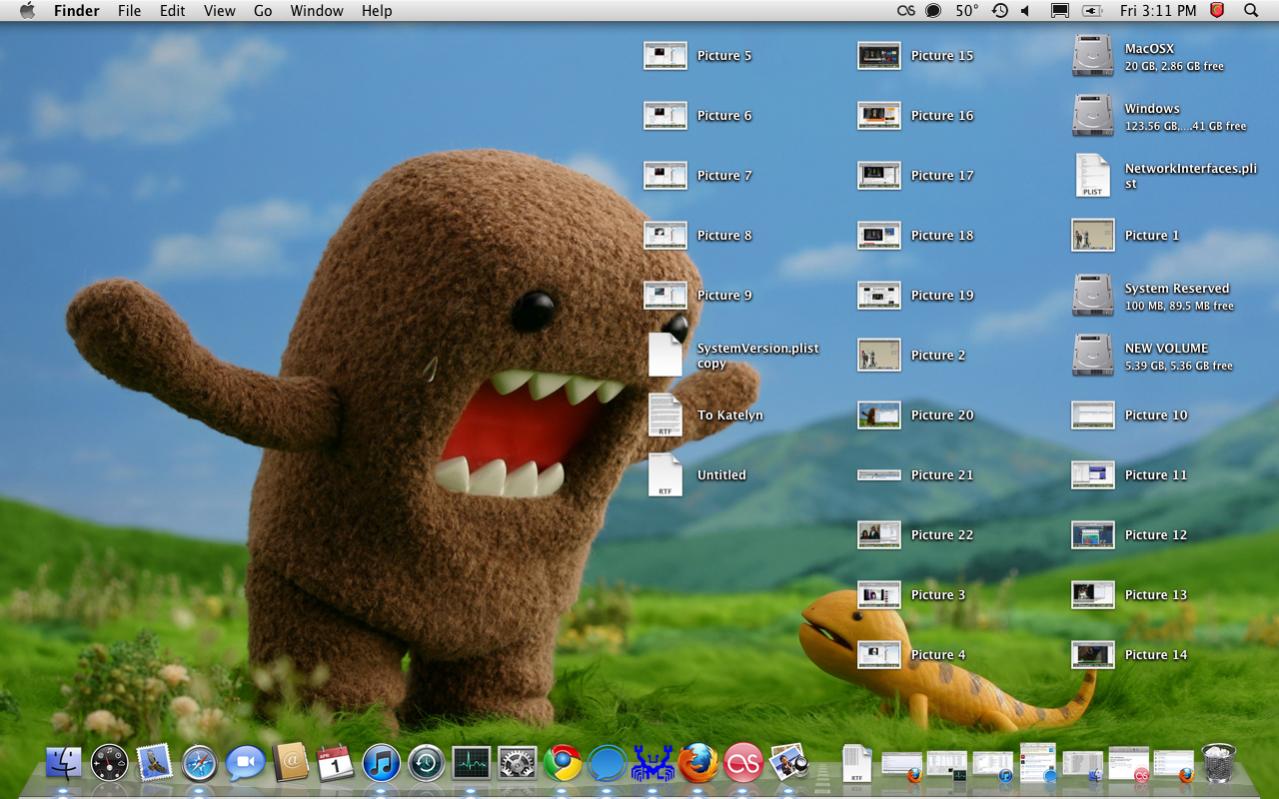The image size is (1279, 799).
Task: Select the Picture 15 thumbnail
Action: tap(879, 56)
